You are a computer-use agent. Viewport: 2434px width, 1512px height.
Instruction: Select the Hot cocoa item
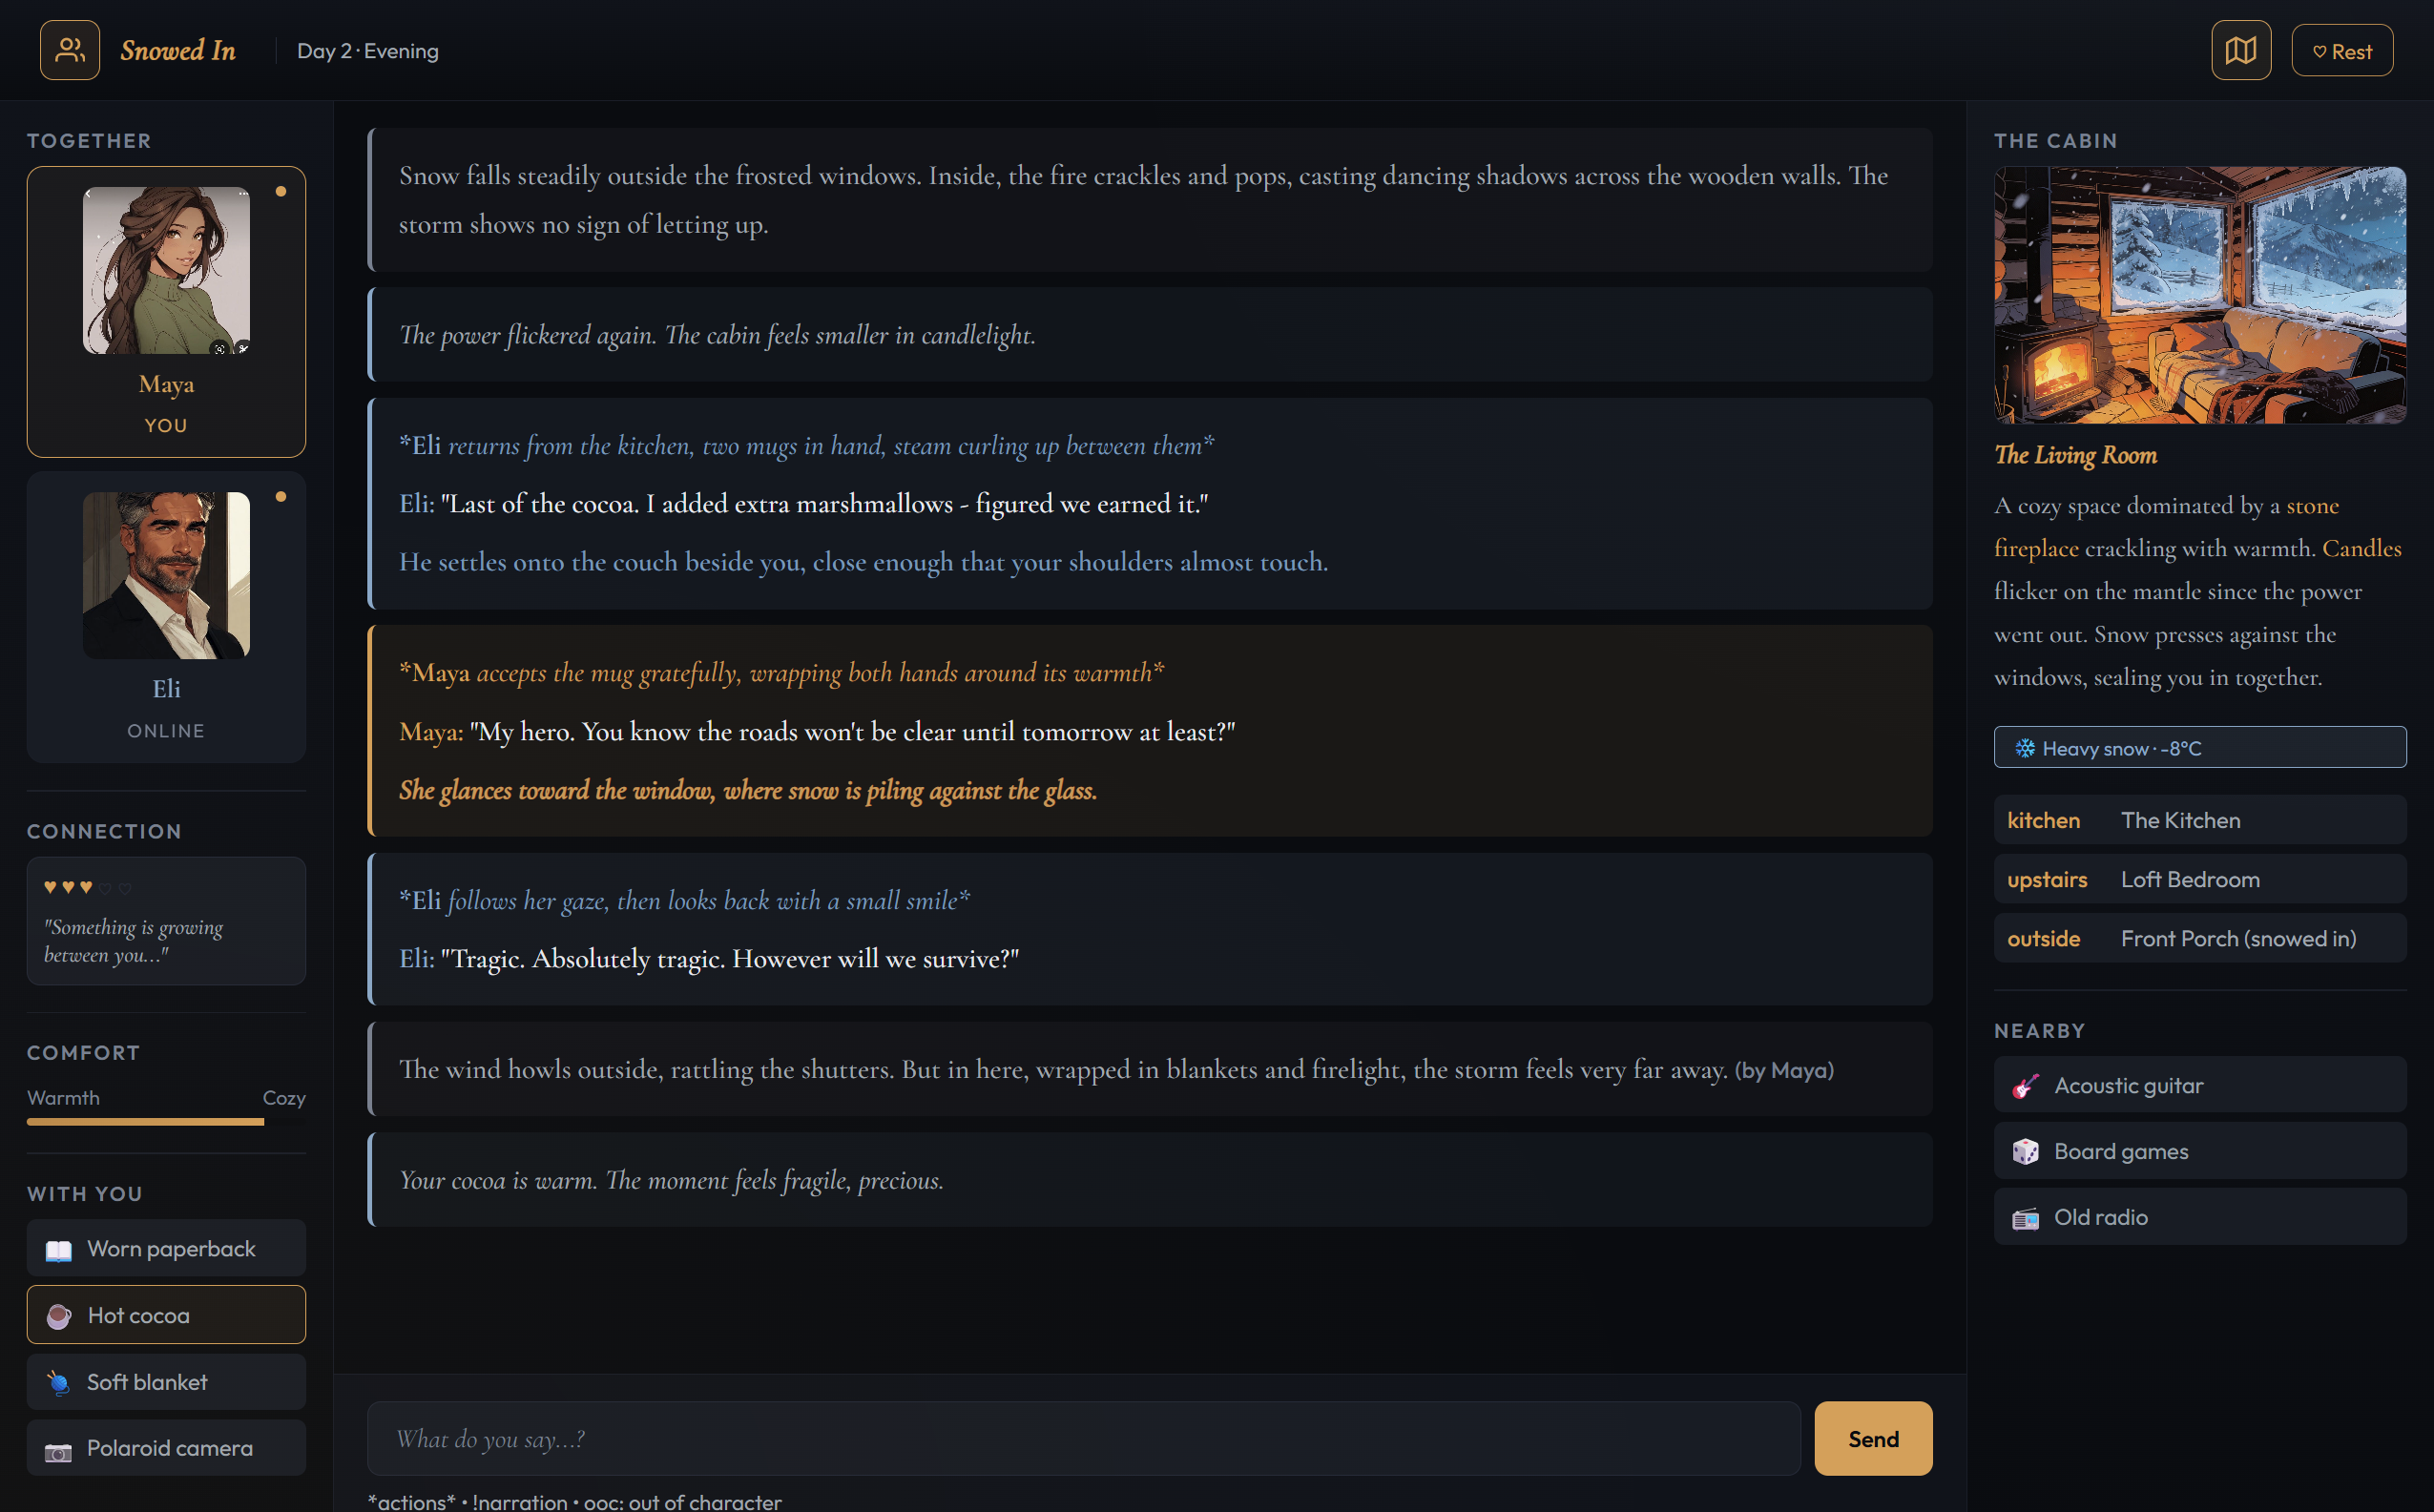point(166,1315)
